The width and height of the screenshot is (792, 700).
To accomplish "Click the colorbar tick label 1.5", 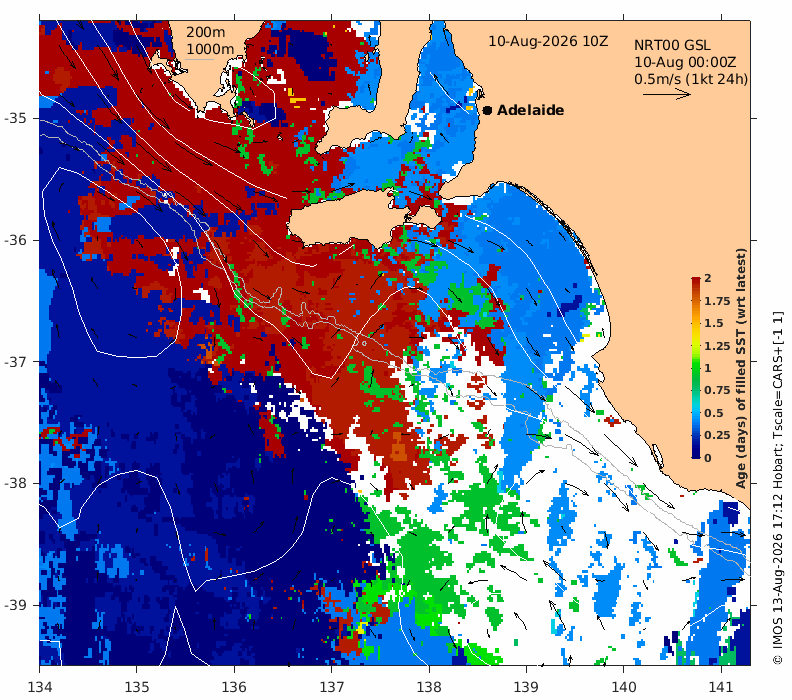I will 713,323.
